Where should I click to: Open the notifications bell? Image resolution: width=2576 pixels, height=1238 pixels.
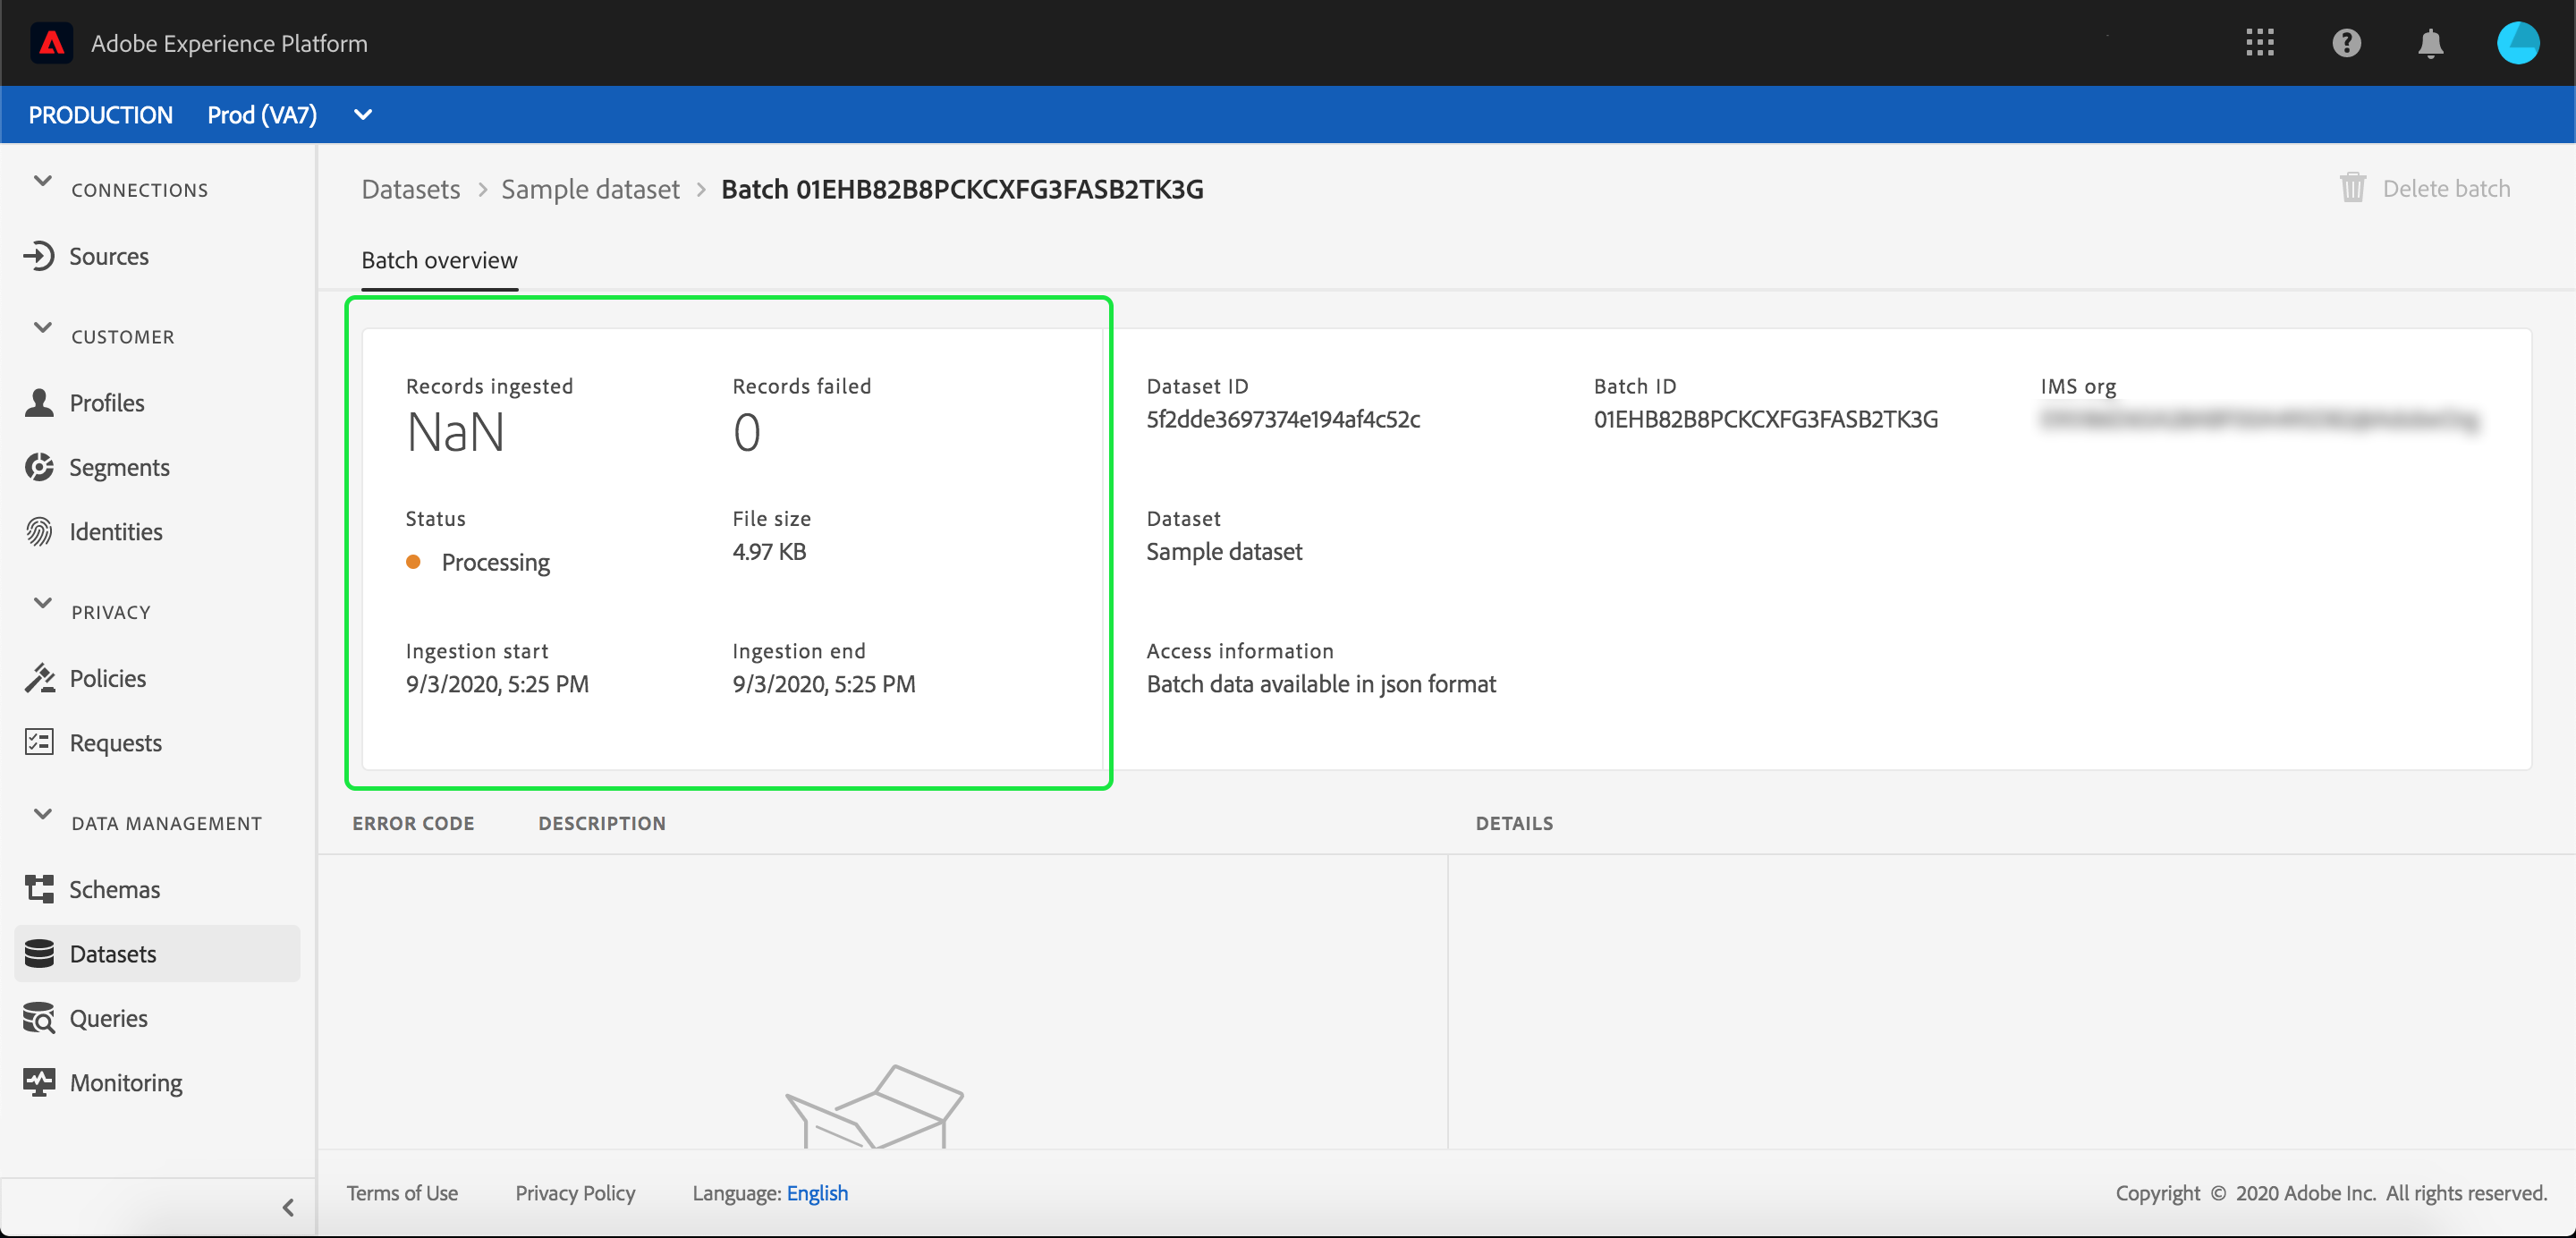(2430, 43)
